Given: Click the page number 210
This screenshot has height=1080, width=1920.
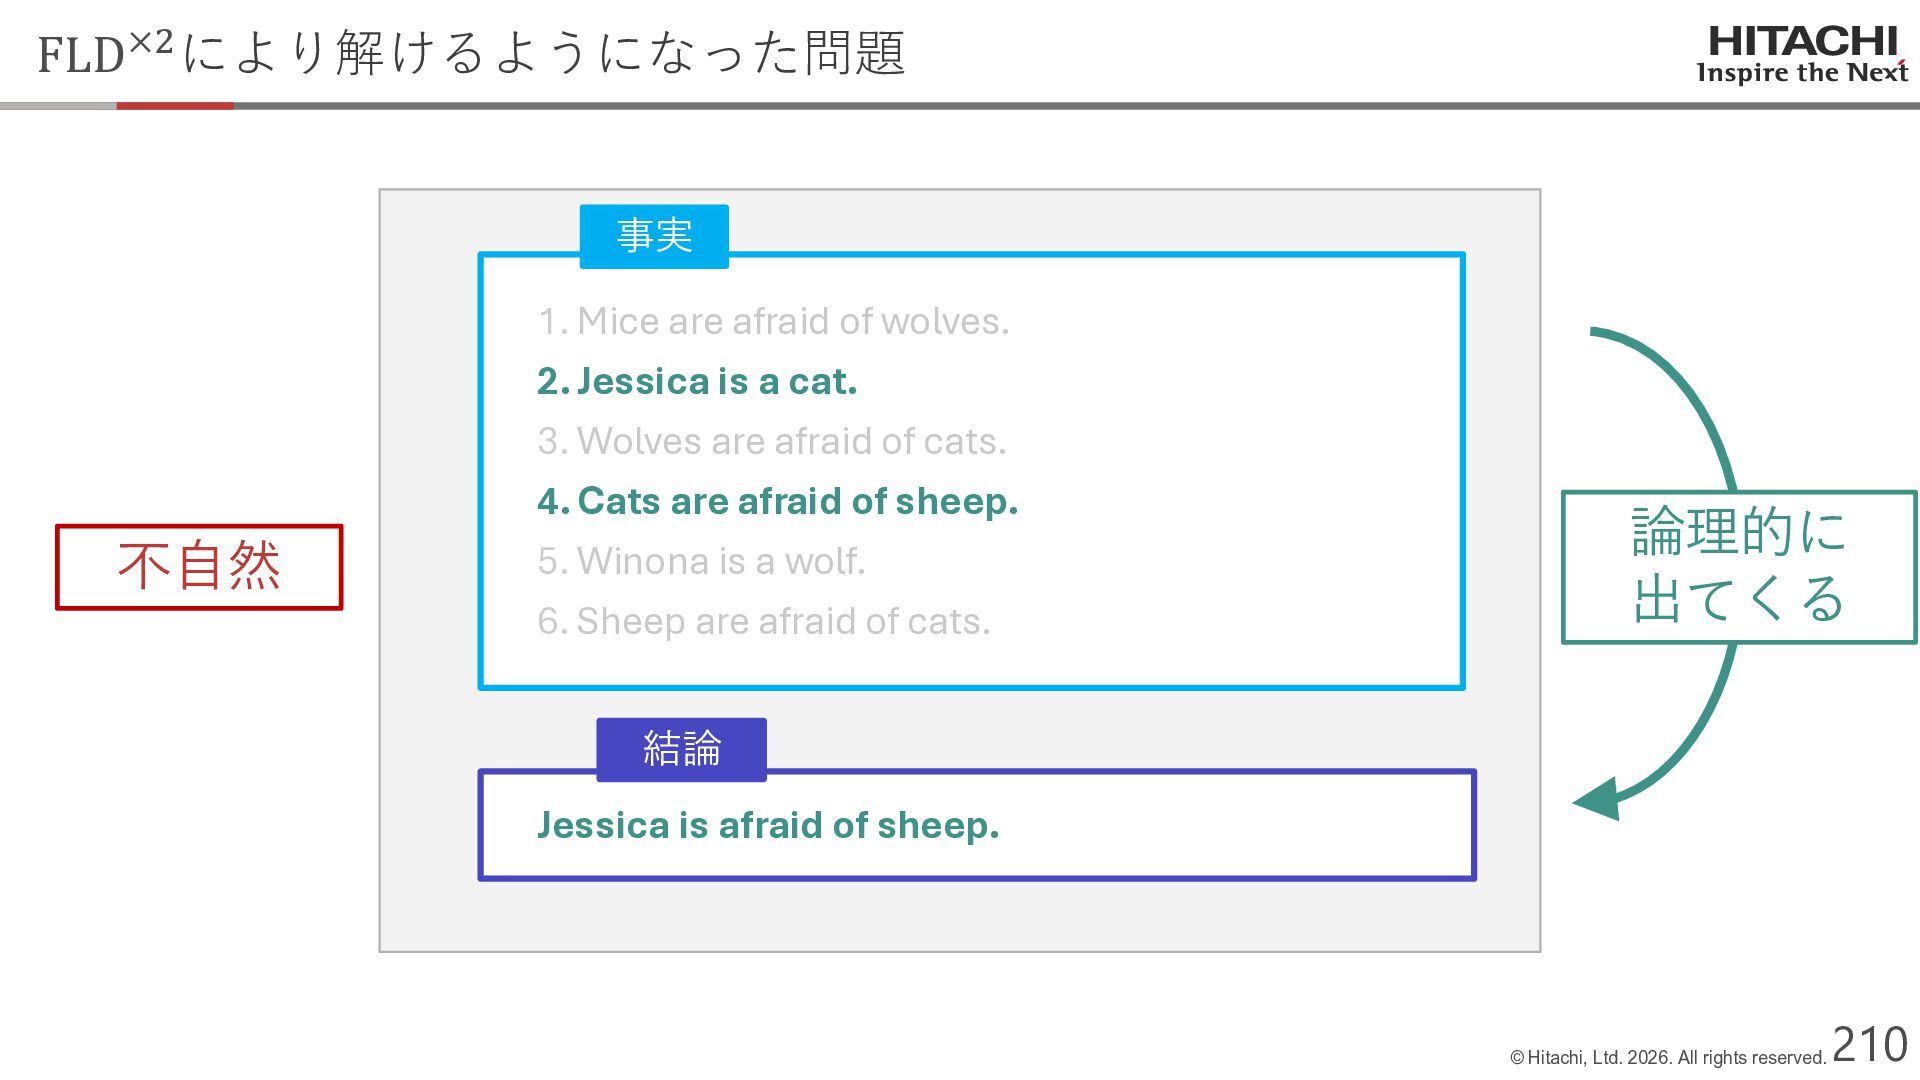Looking at the screenshot, I should [1869, 1045].
